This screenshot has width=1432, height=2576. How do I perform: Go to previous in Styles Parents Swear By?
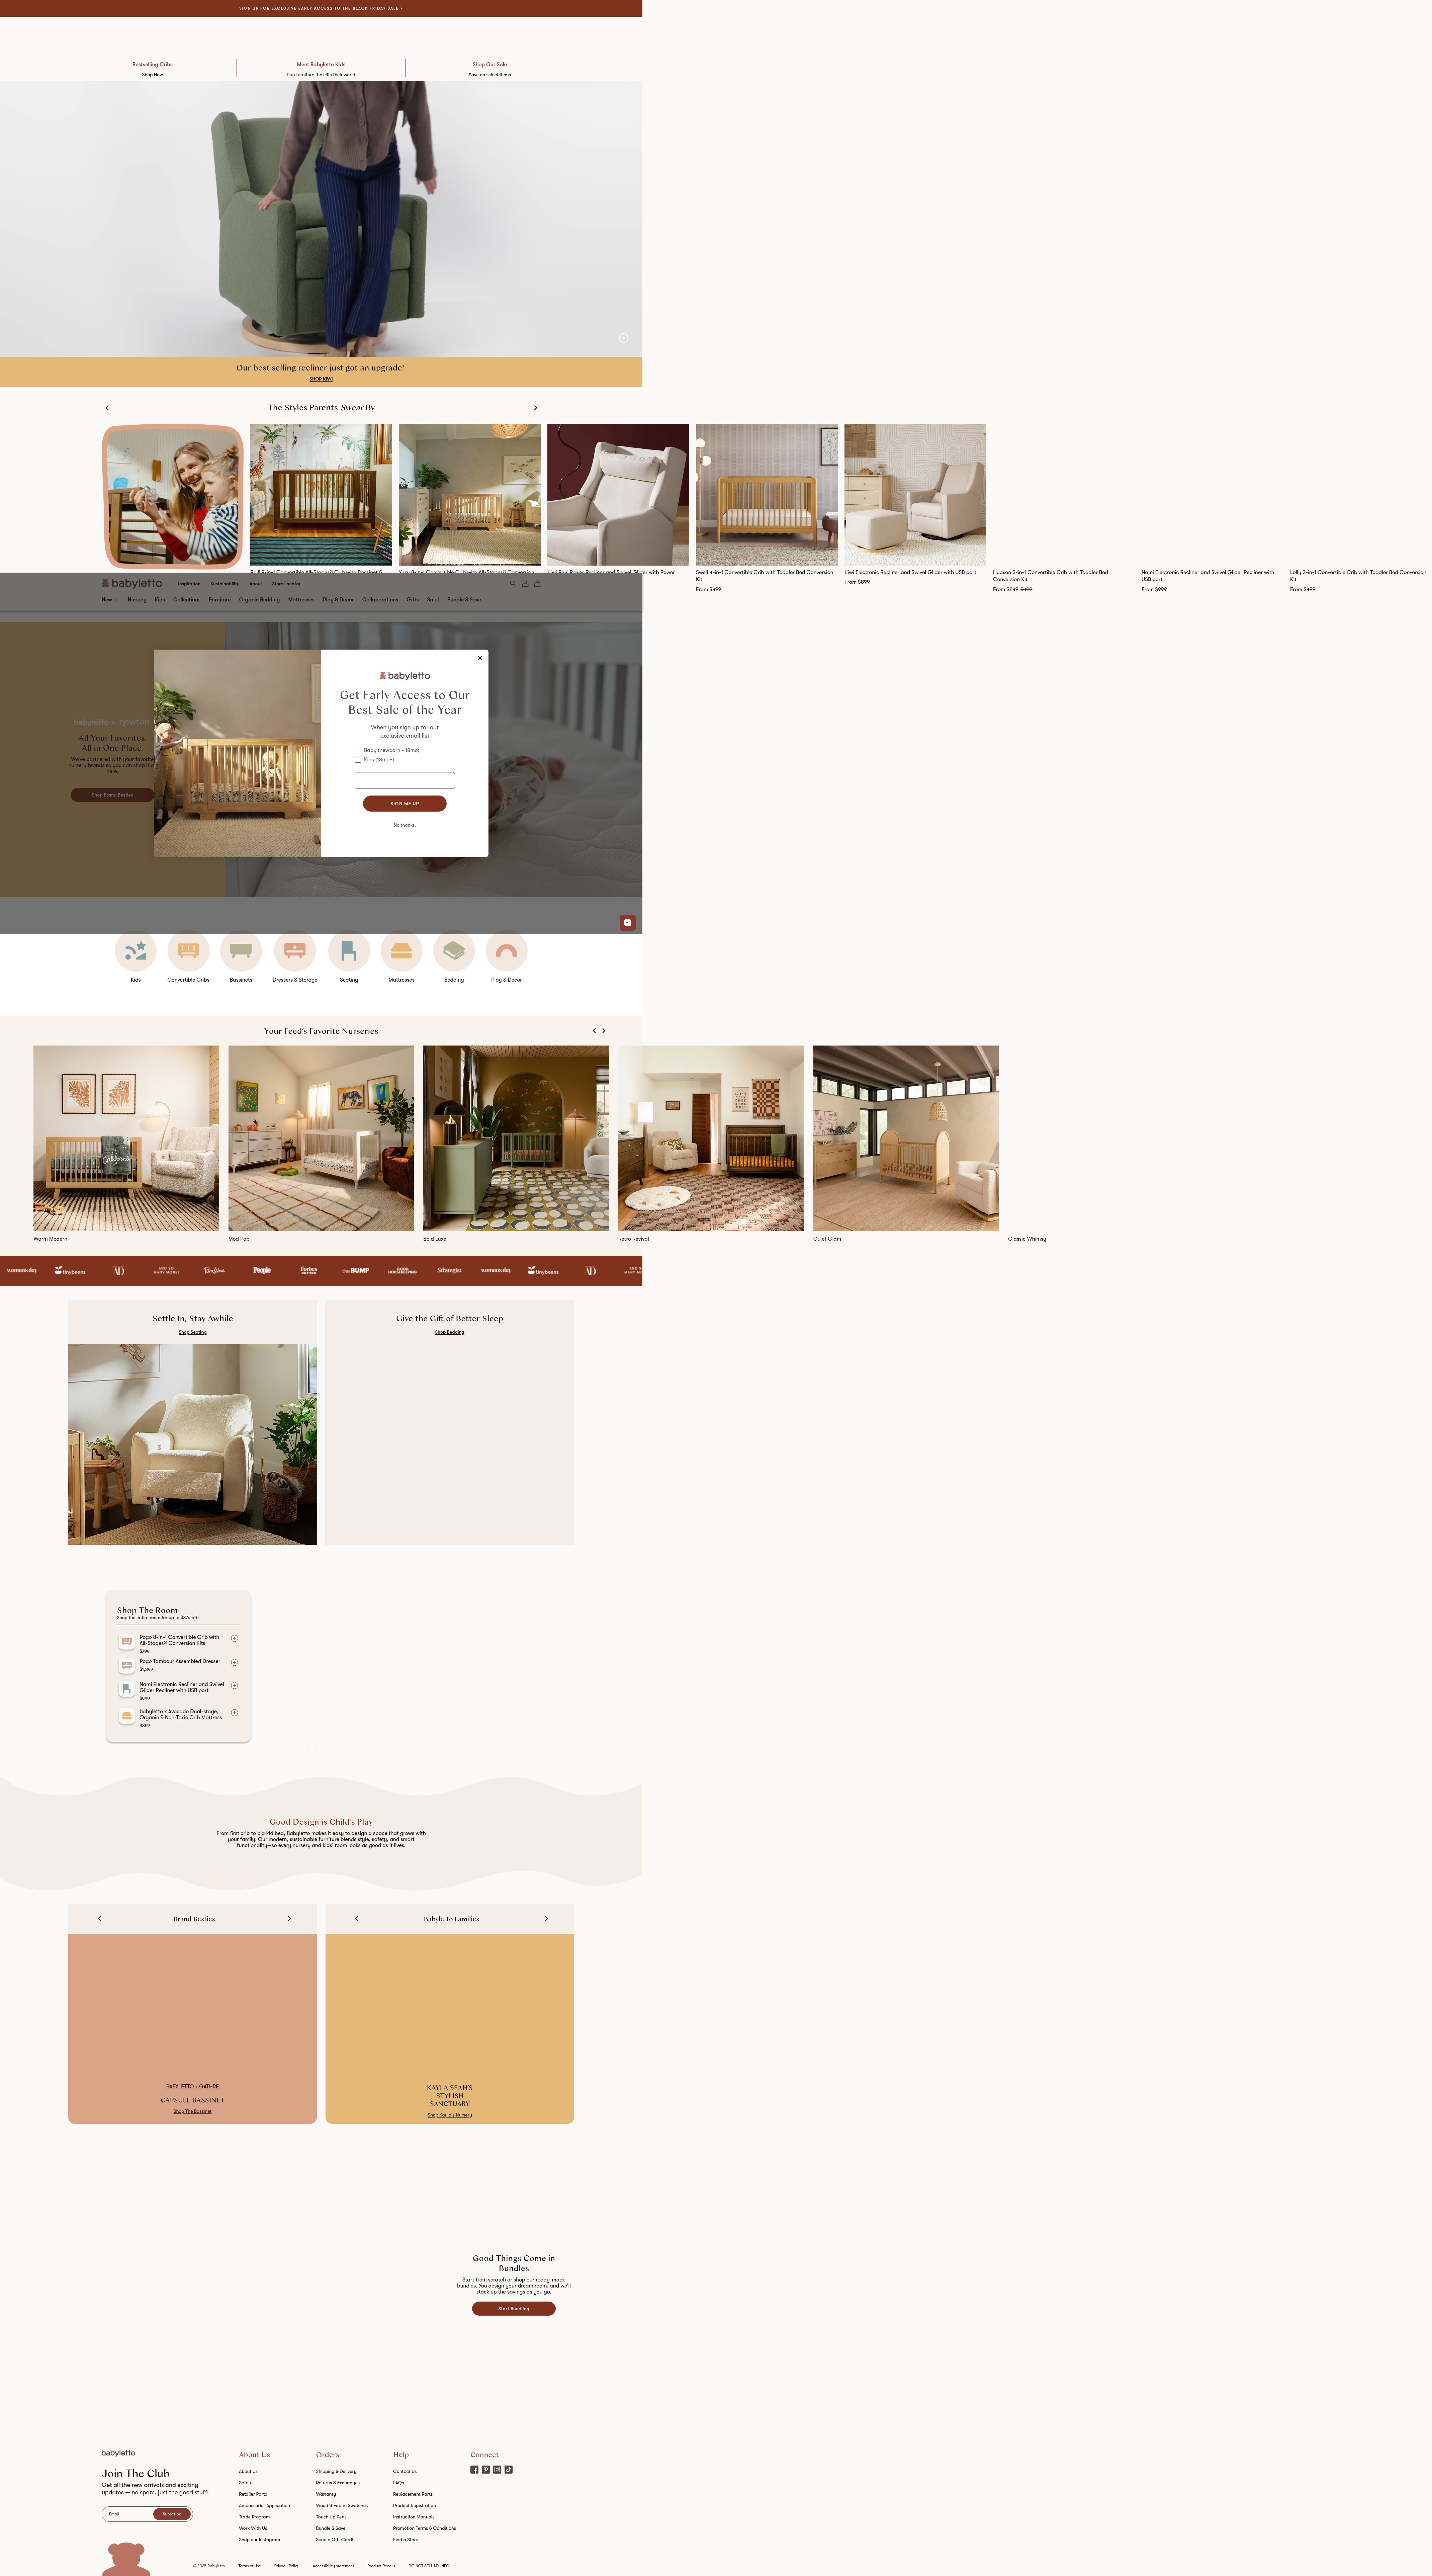tap(107, 408)
